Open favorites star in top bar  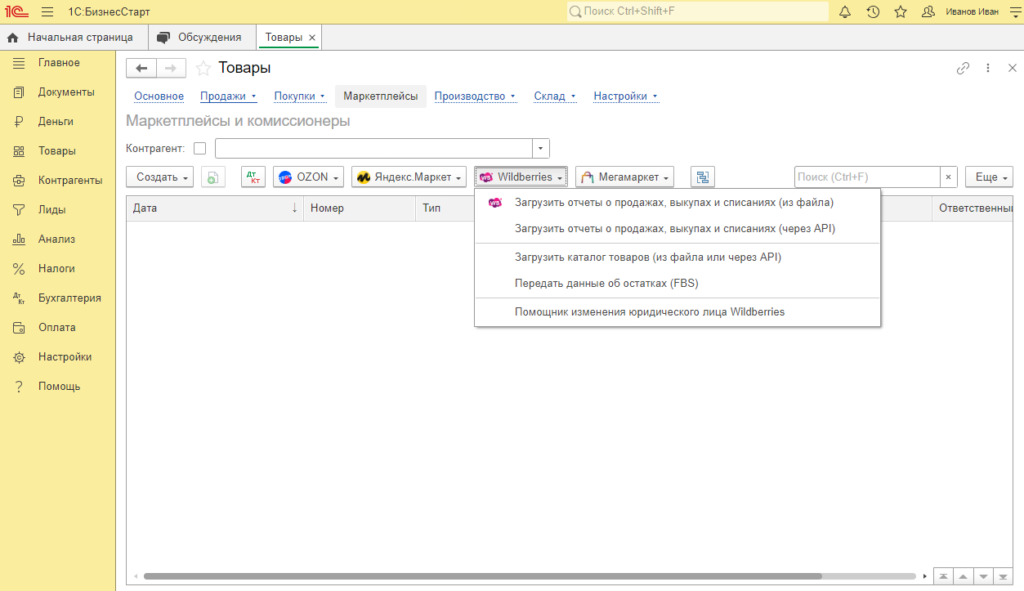(x=901, y=12)
